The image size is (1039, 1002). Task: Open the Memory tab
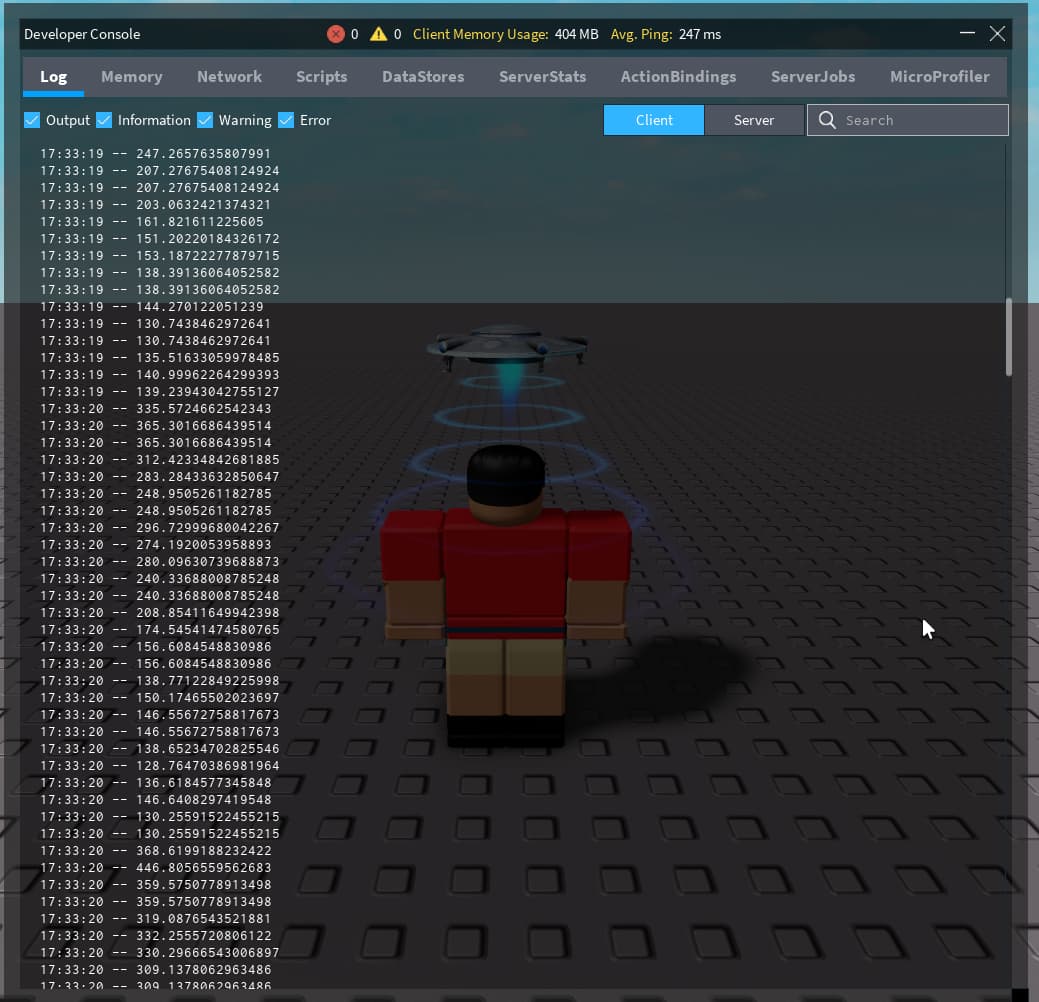132,77
